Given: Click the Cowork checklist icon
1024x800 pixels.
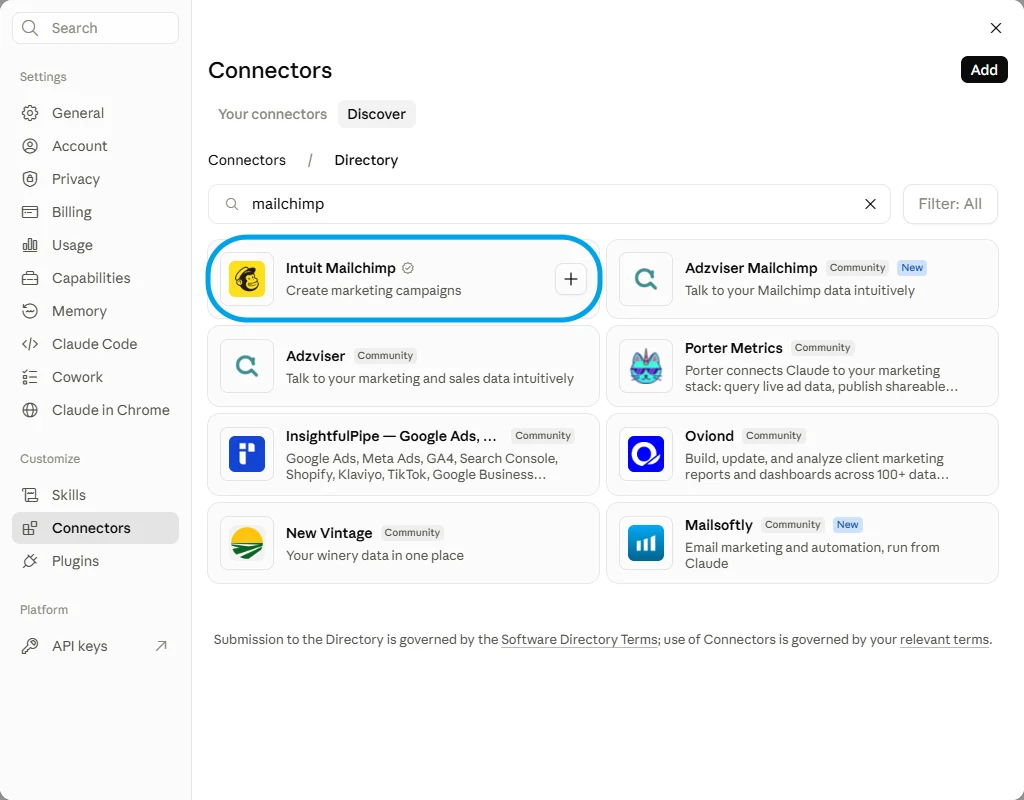Looking at the screenshot, I should coord(30,377).
